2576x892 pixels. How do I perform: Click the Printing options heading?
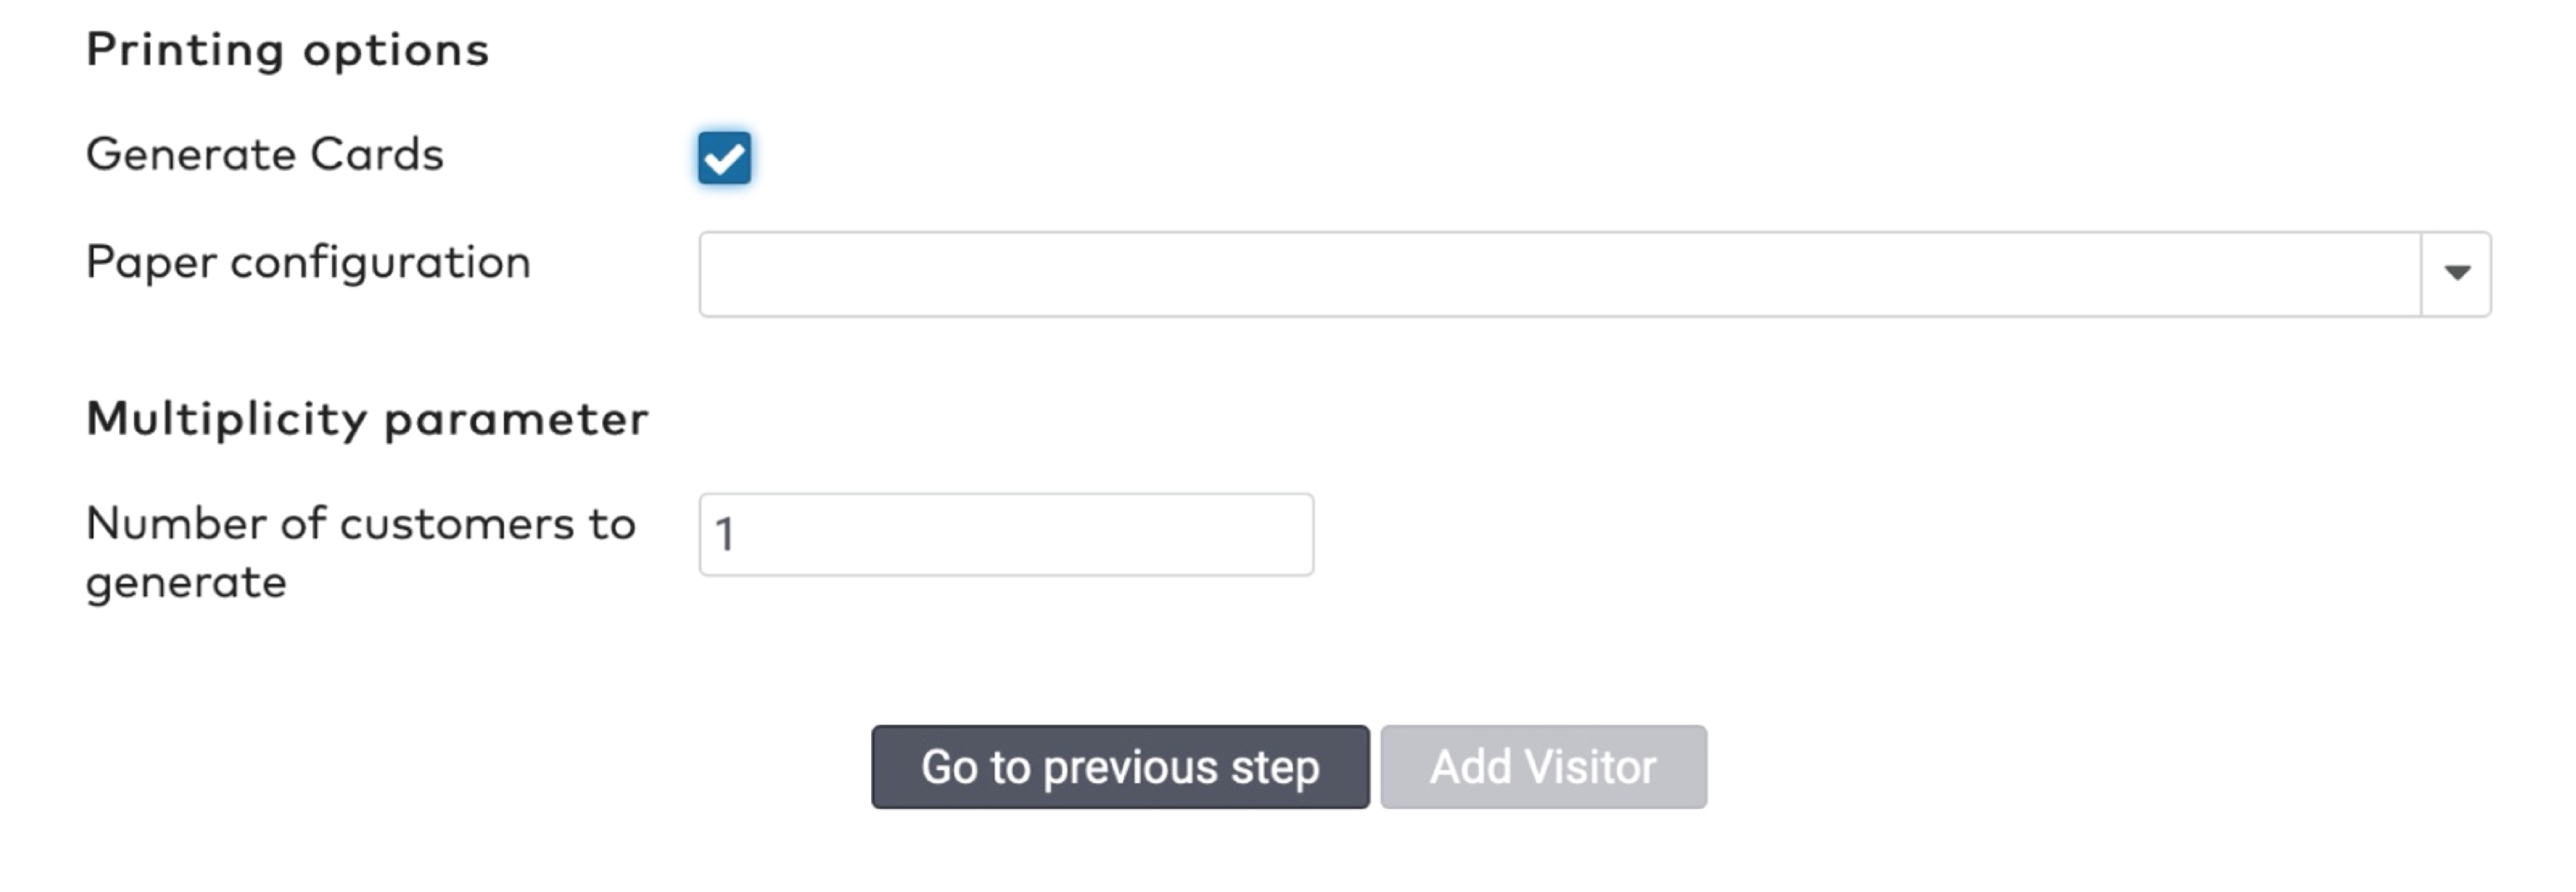pyautogui.click(x=288, y=50)
